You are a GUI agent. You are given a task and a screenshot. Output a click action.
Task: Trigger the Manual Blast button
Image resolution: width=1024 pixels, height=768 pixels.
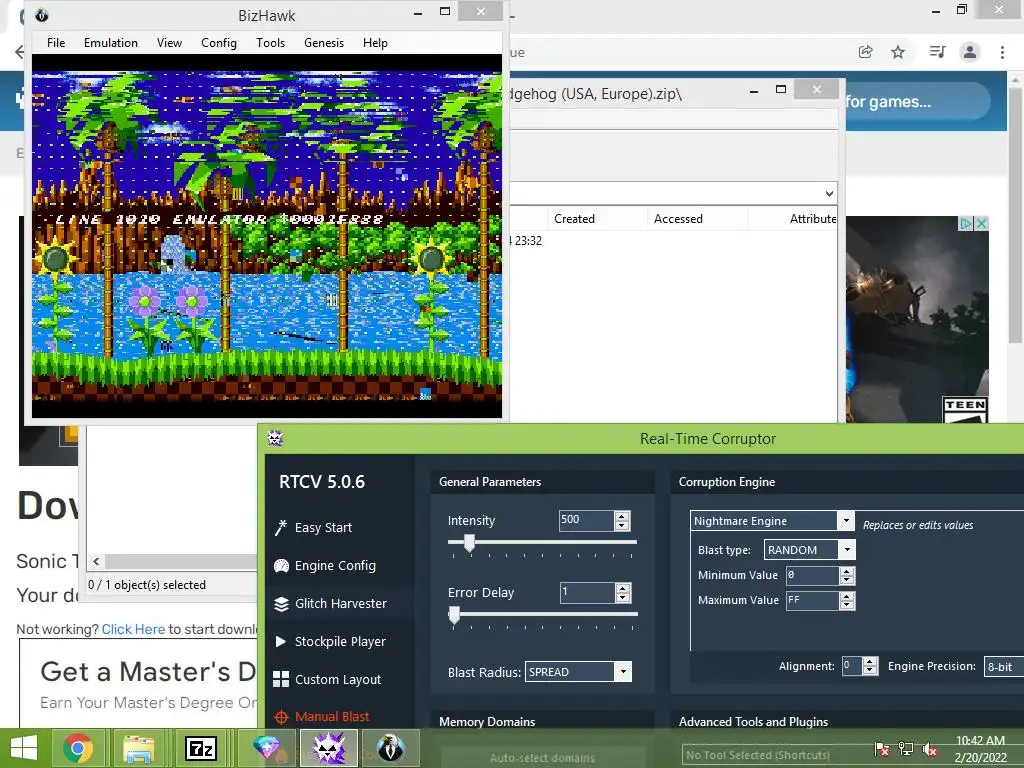(x=322, y=716)
